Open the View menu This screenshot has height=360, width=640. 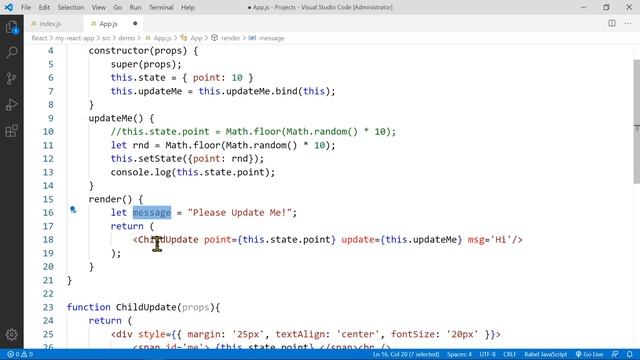click(98, 7)
